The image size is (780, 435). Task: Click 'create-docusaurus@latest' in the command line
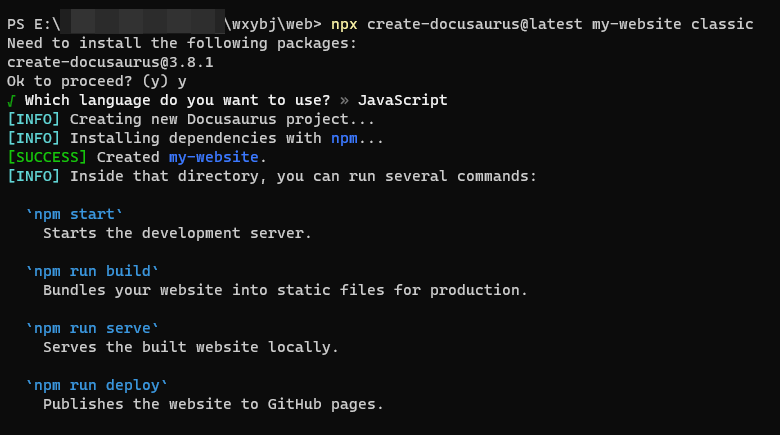(475, 24)
